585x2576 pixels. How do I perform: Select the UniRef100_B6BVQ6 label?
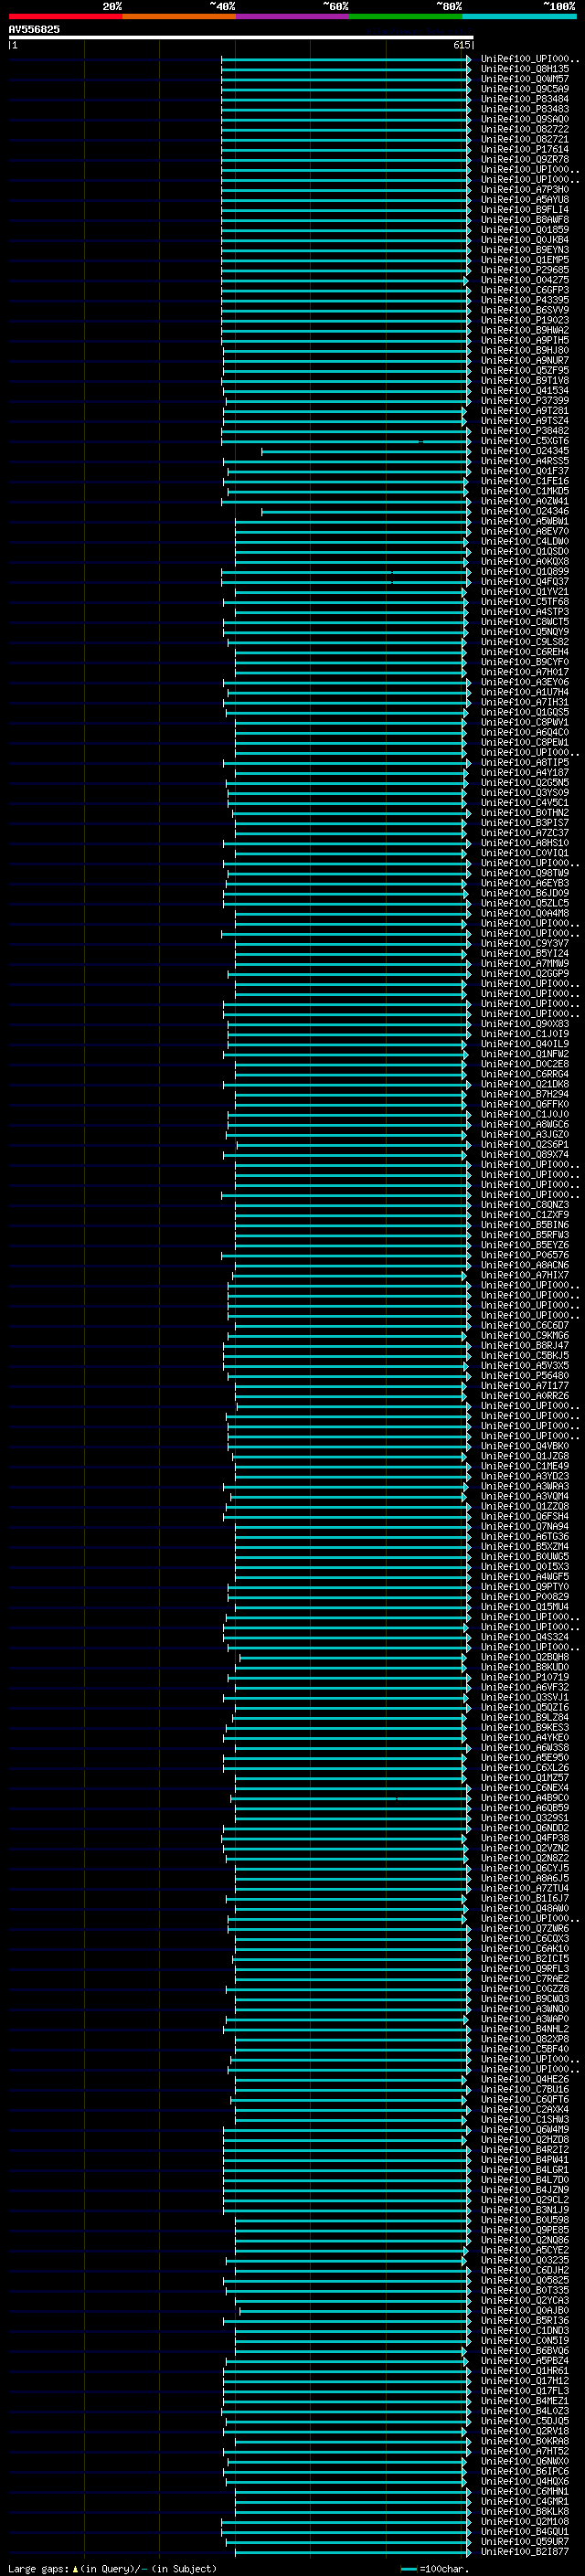(525, 2350)
